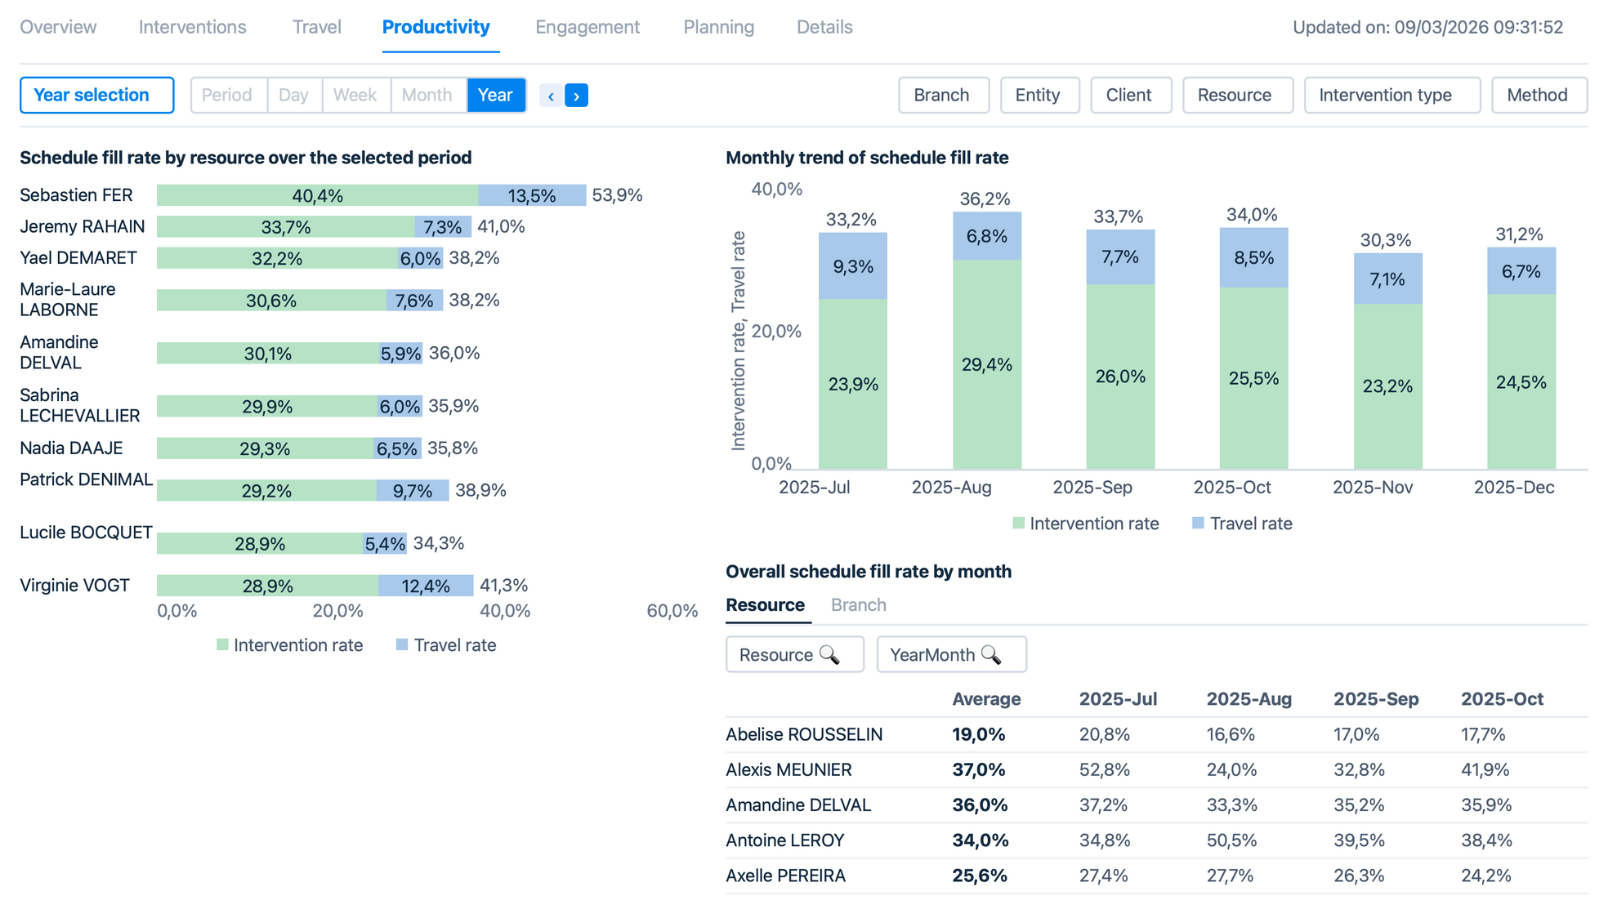Switch to the Planning tab
Image resolution: width=1600 pixels, height=900 pixels.
719,27
